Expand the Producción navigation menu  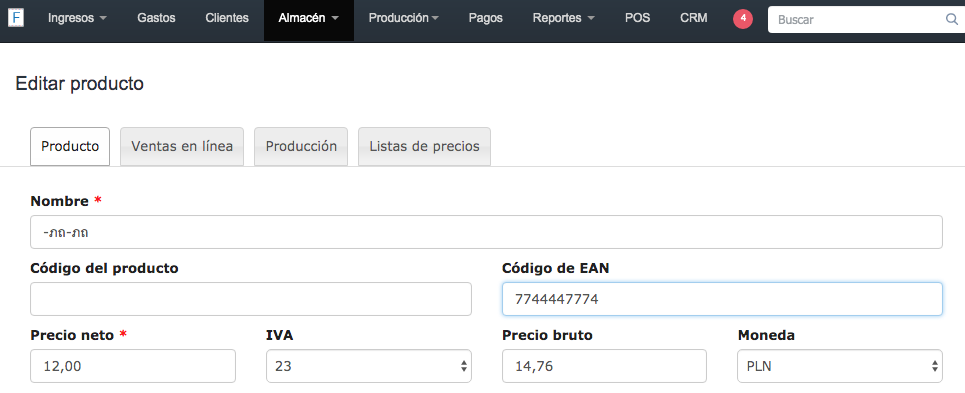(x=404, y=18)
